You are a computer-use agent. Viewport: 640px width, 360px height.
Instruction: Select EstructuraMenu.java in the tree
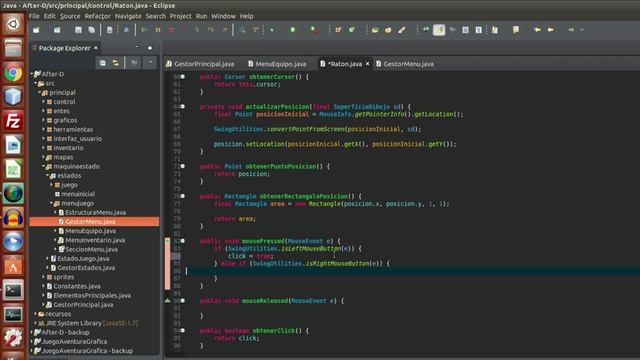click(x=96, y=212)
